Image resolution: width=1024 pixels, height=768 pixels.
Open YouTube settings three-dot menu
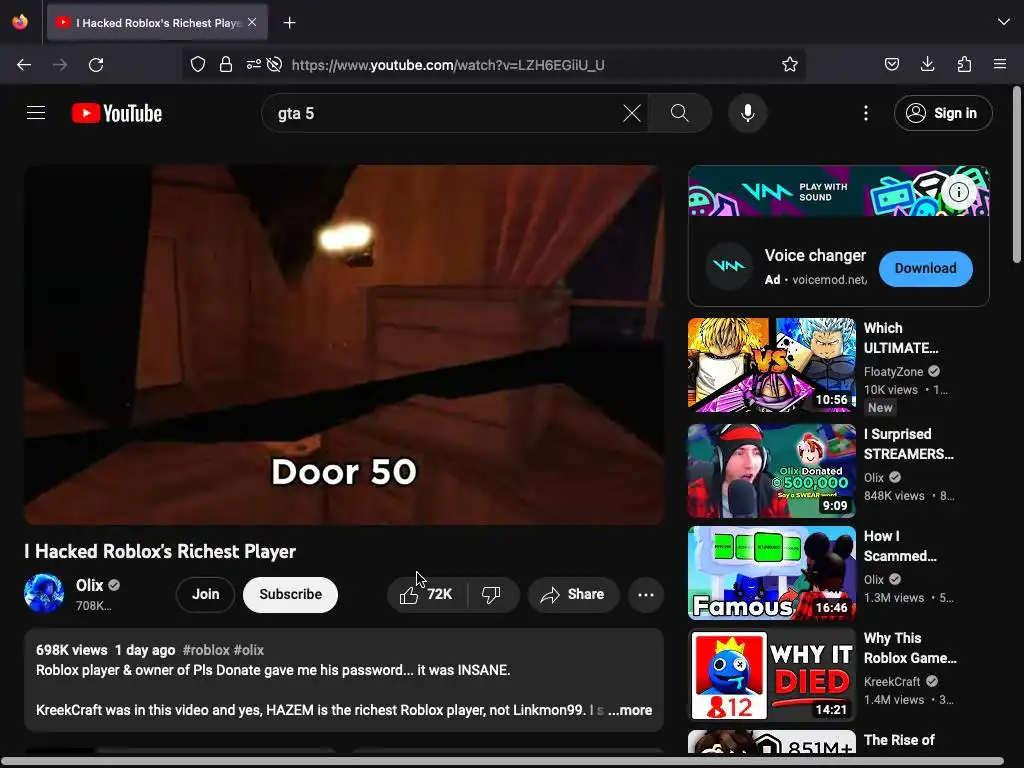click(x=866, y=113)
